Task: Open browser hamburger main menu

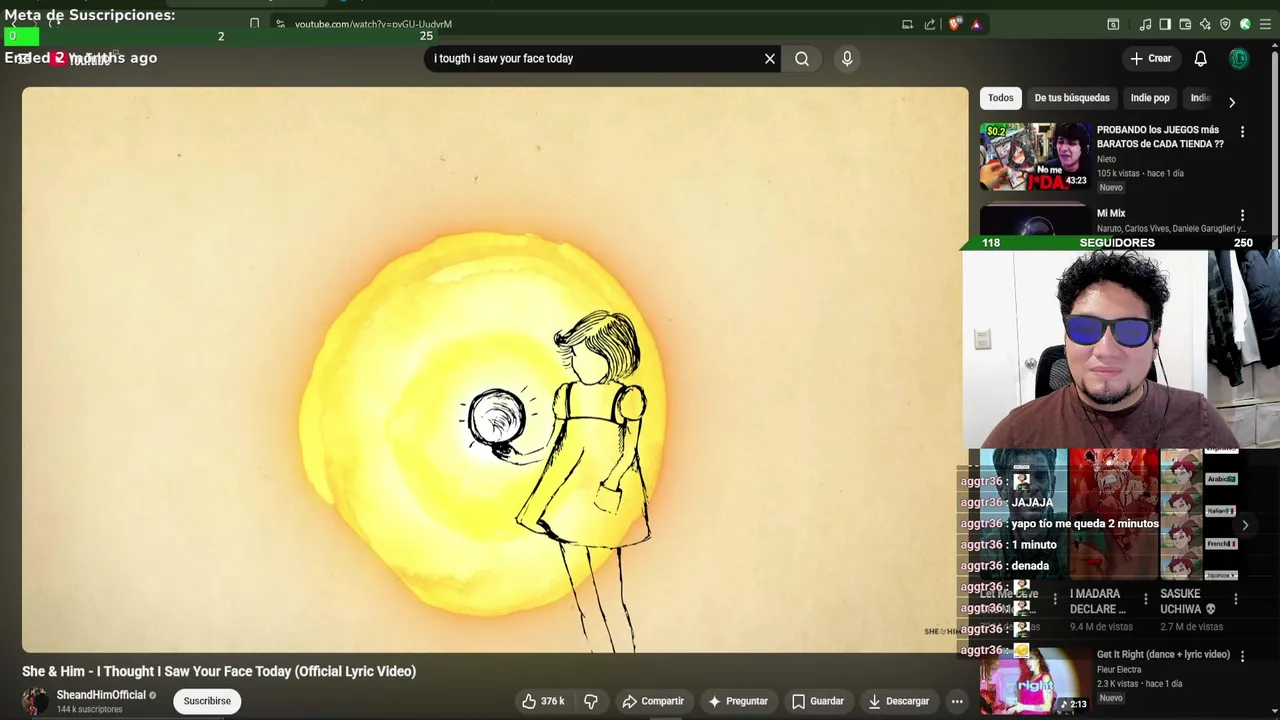Action: coord(1265,24)
